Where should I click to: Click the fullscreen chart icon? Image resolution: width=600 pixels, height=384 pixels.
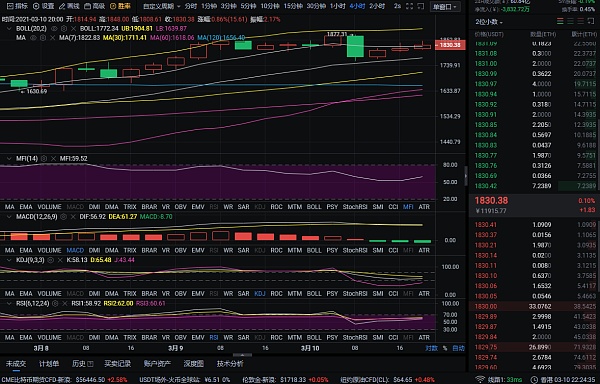point(409,6)
